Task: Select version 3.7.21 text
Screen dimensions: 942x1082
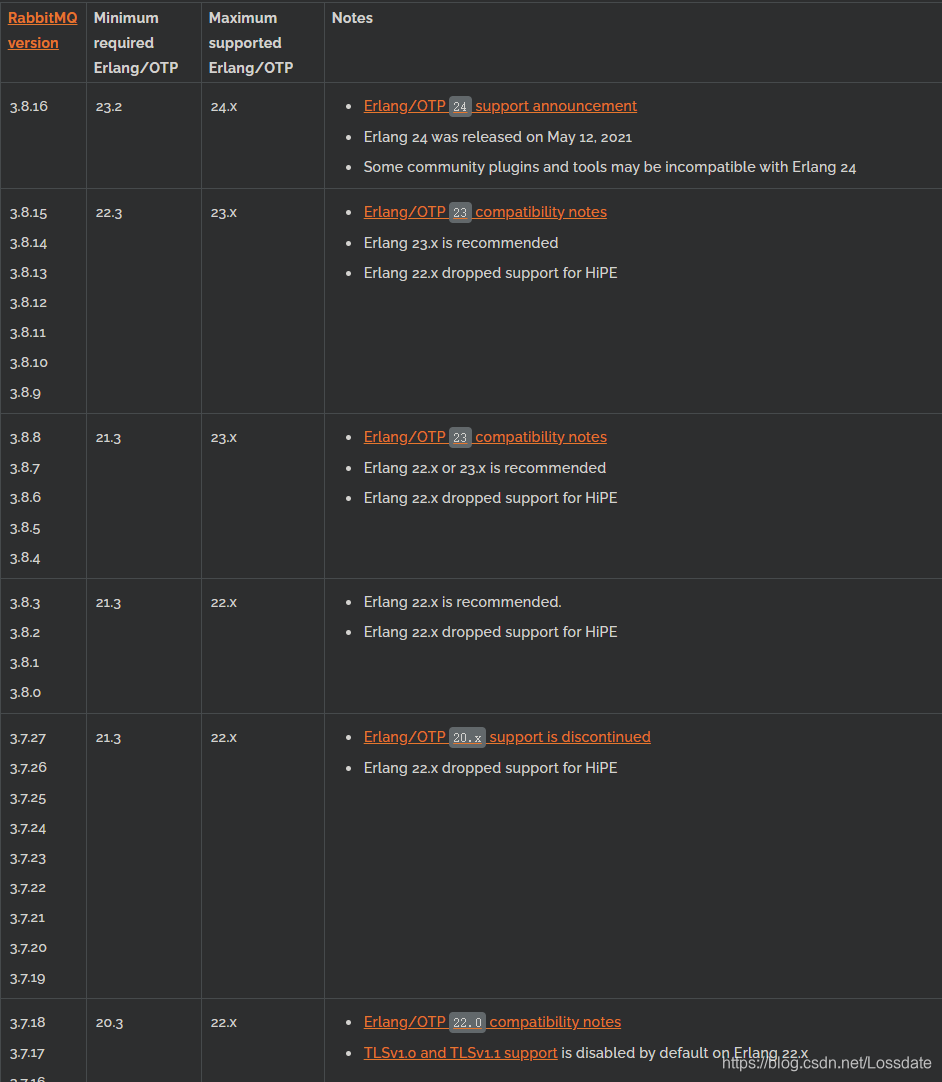Action: (27, 918)
